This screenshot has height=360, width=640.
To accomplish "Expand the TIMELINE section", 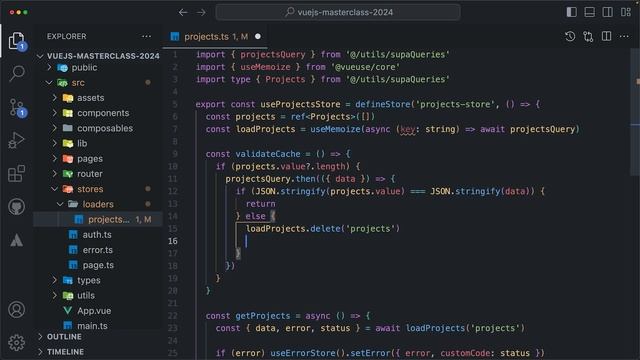I will (98, 352).
